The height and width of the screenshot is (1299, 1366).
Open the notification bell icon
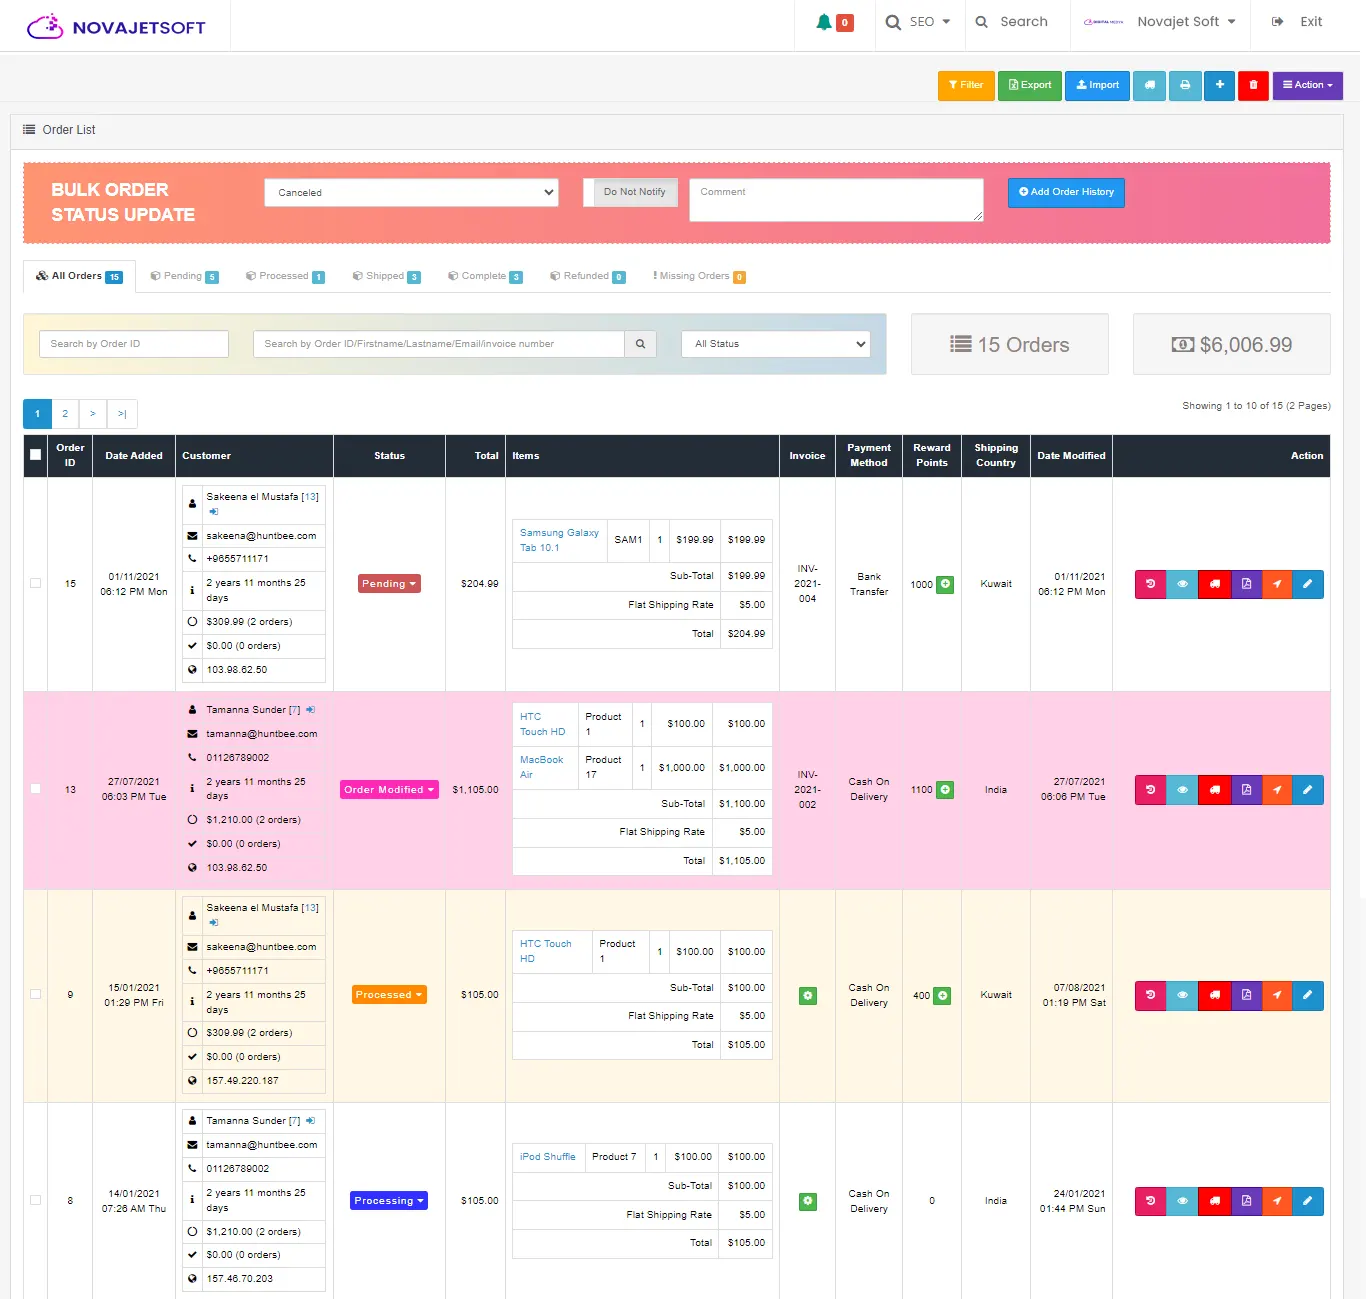point(824,22)
